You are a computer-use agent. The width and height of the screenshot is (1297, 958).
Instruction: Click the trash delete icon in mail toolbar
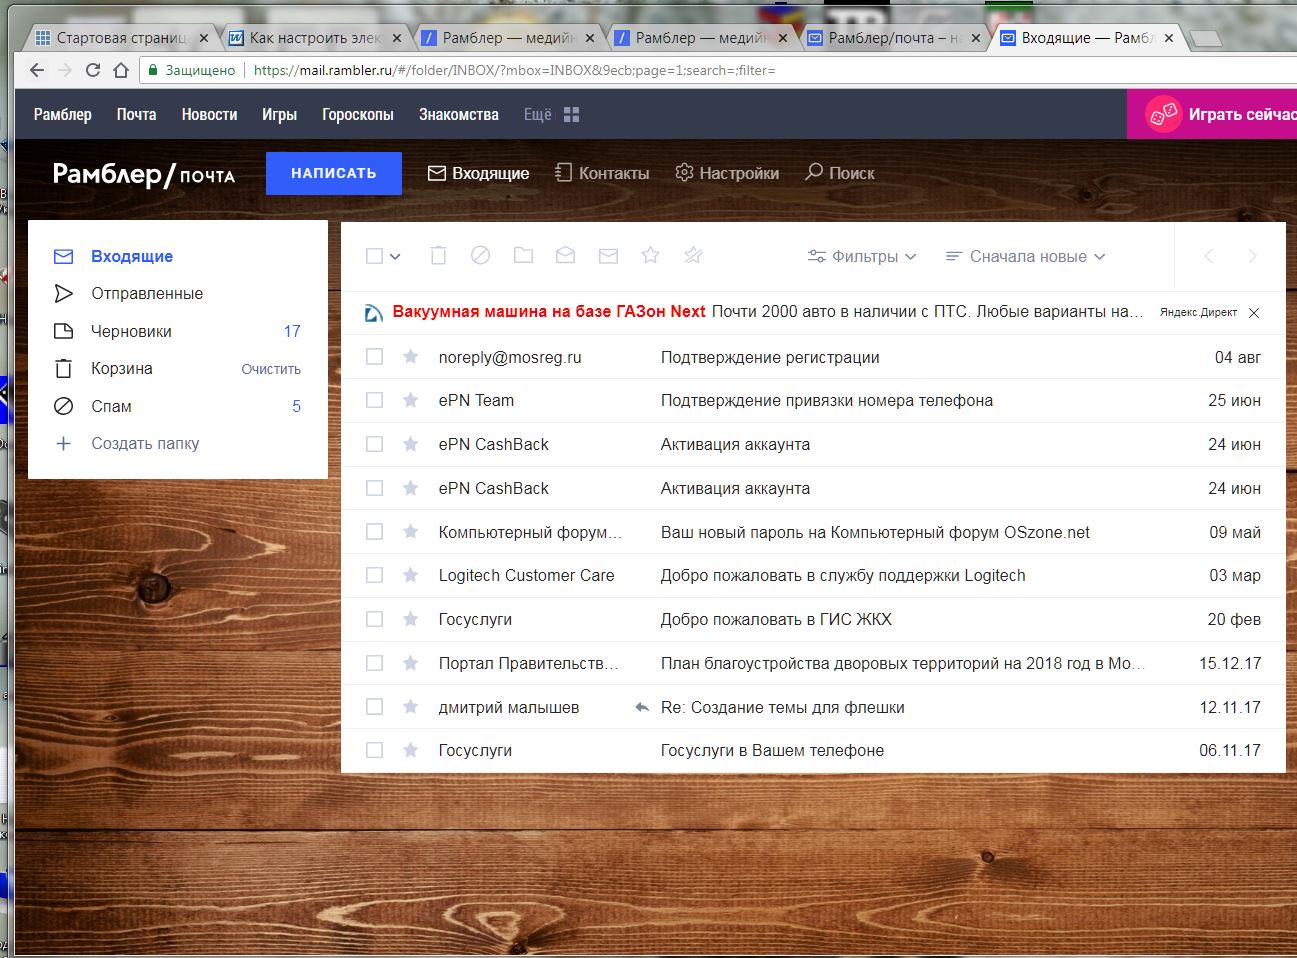(438, 256)
